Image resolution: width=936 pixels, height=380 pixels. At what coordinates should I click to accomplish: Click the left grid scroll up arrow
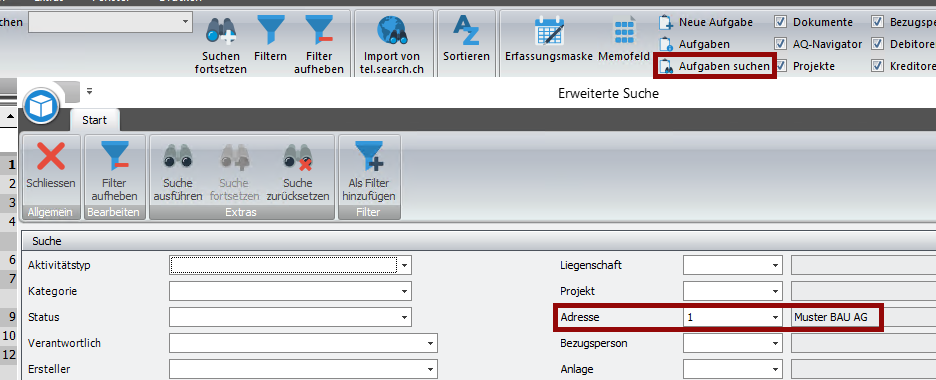(10, 118)
